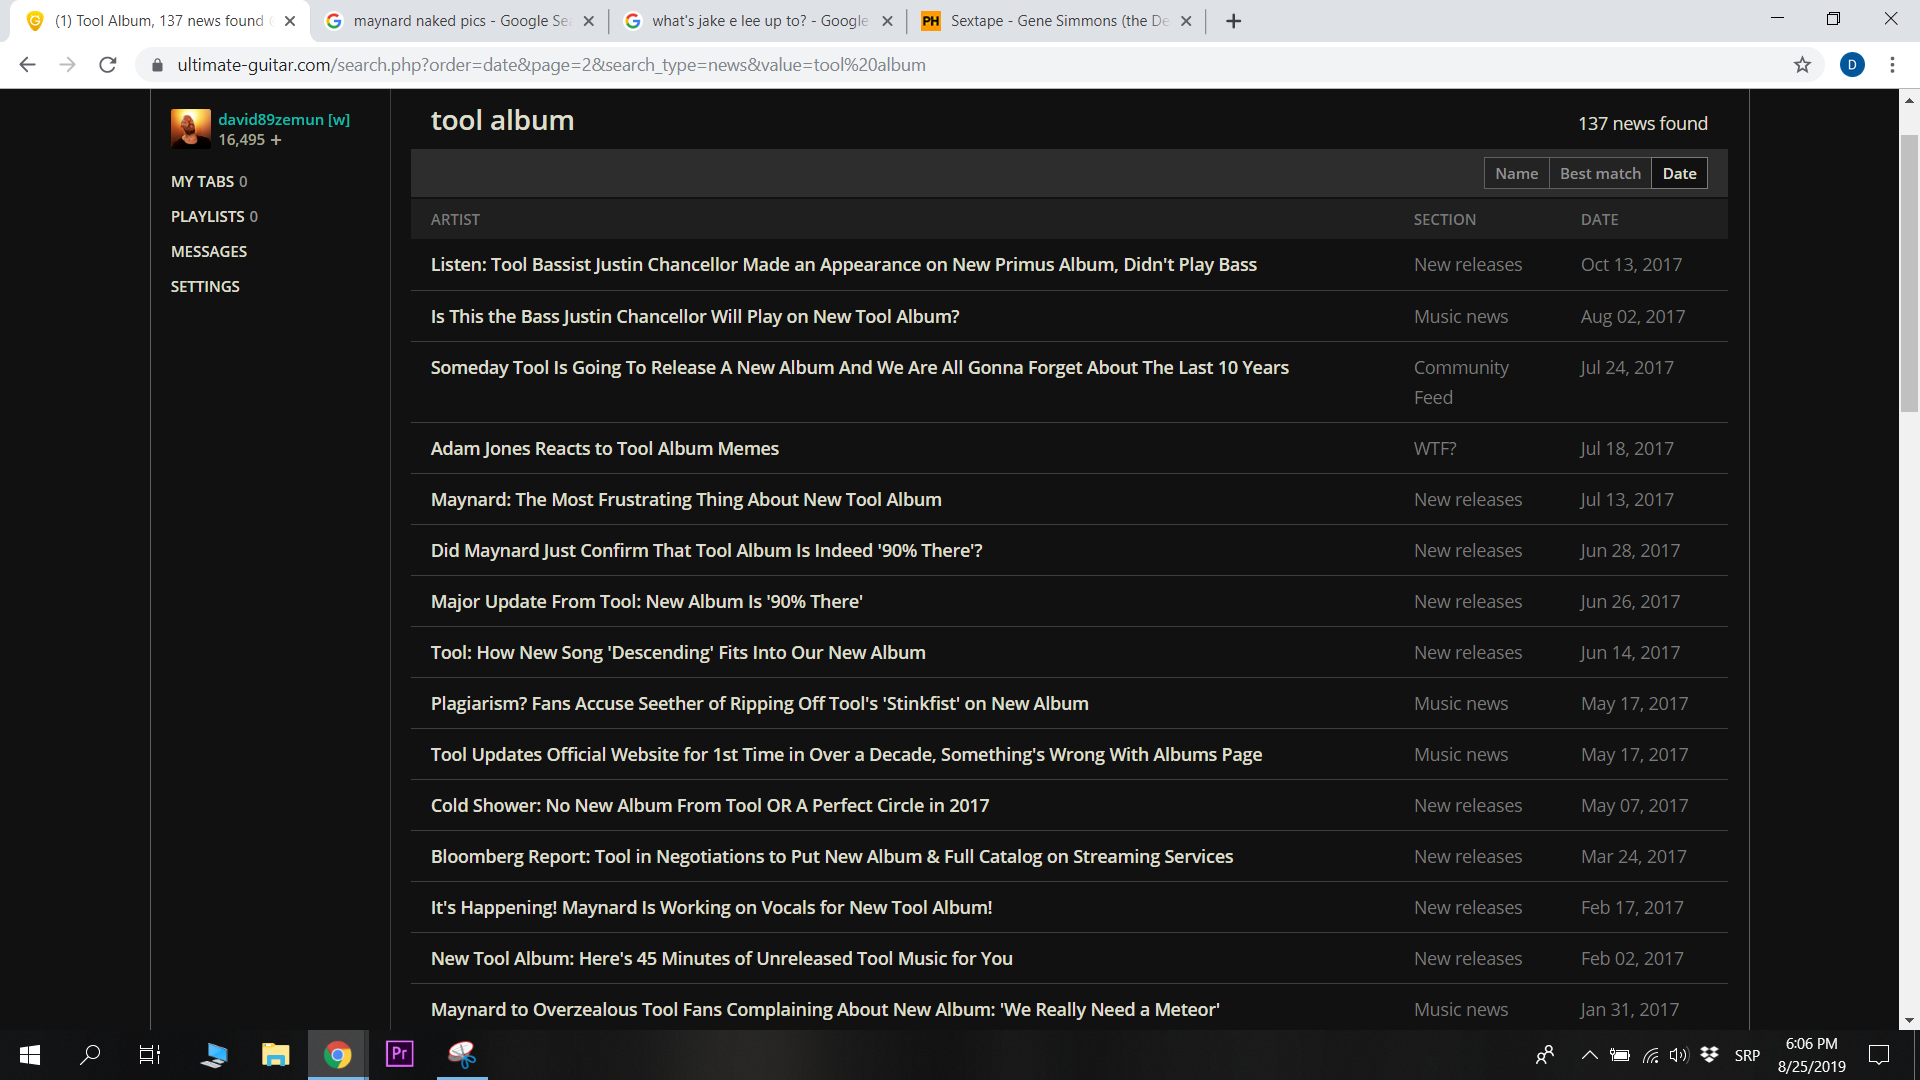Open the Action Center notifications icon
This screenshot has width=1920, height=1080.
tap(1879, 1055)
